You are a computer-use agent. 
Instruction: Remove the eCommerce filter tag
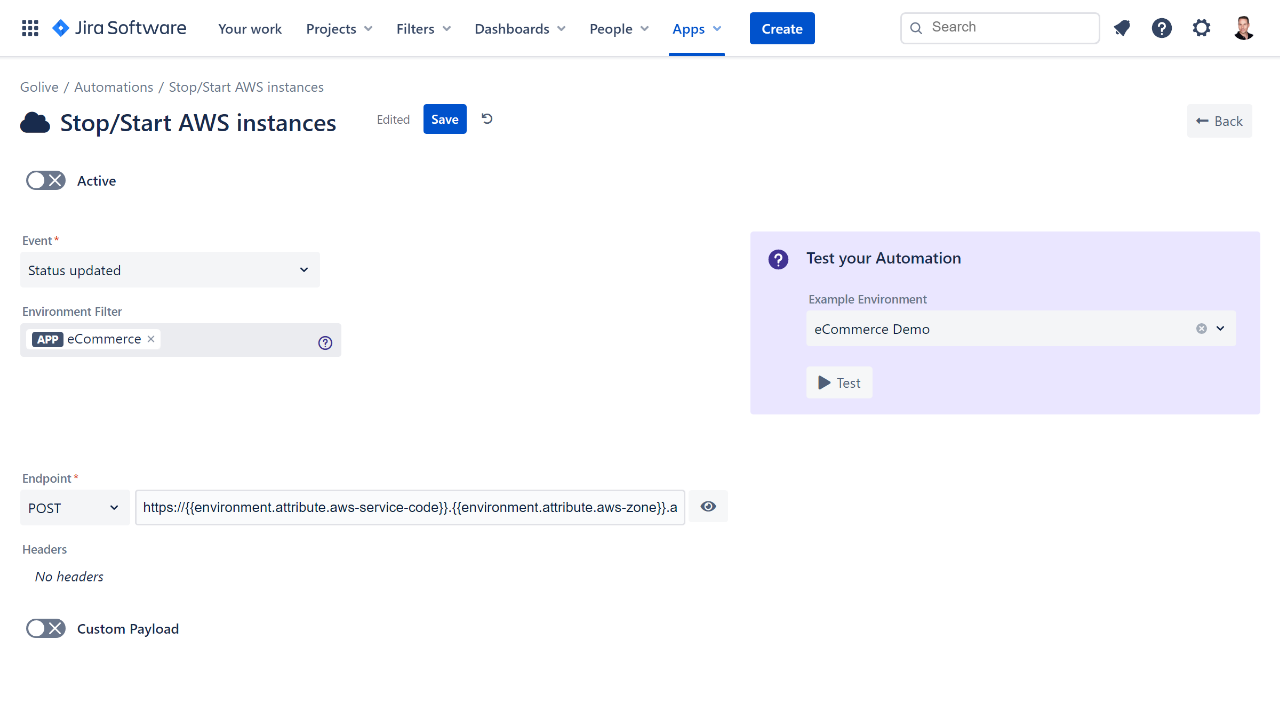point(151,339)
